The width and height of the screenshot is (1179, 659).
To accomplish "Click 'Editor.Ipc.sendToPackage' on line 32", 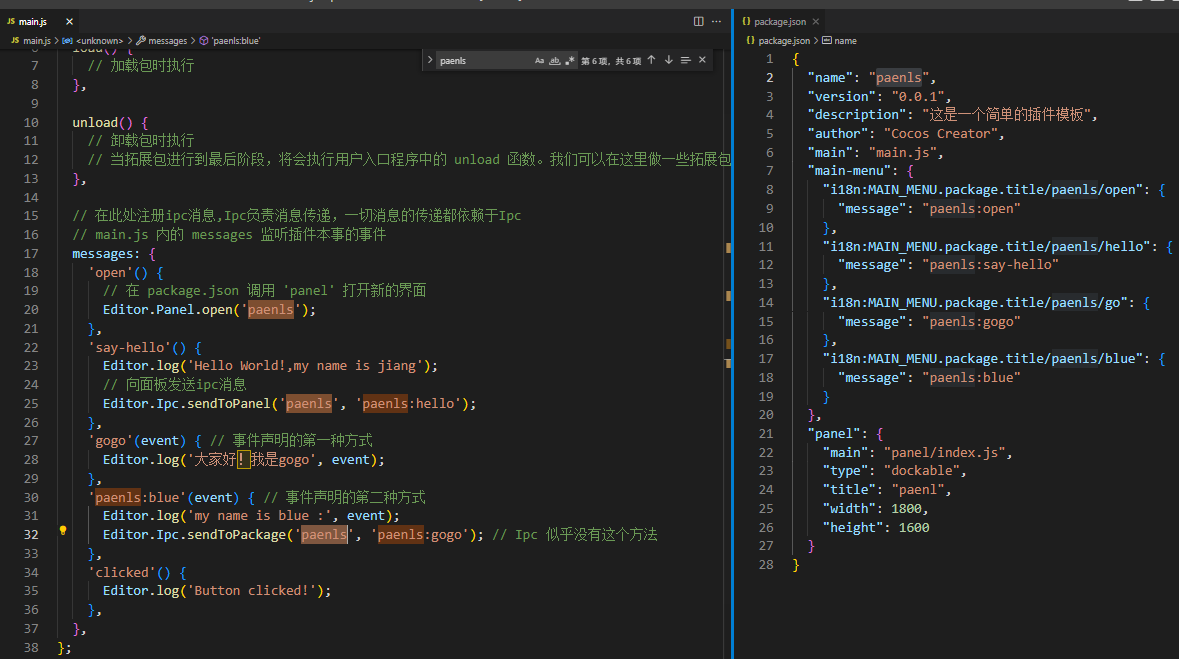I will click(x=194, y=534).
